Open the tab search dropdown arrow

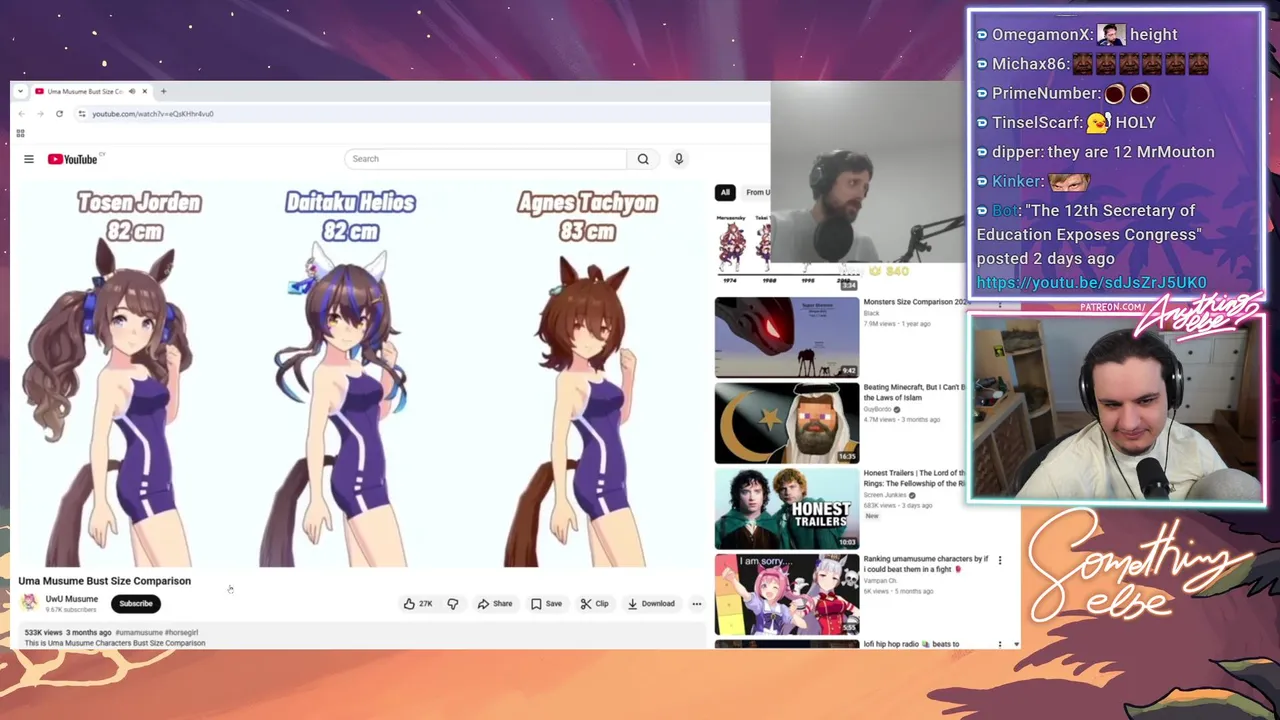coord(20,91)
